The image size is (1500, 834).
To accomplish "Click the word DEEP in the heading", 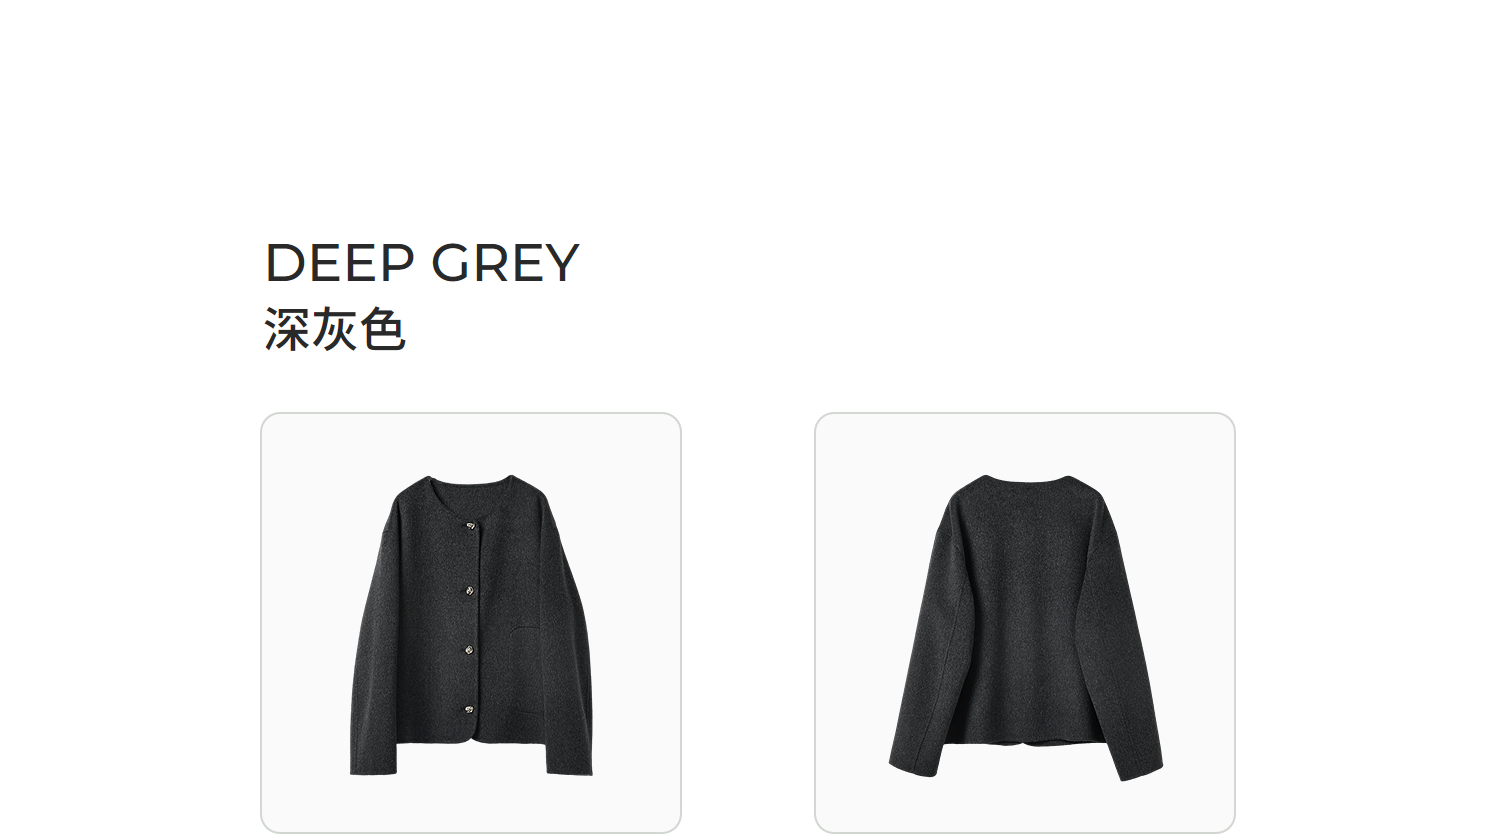I will [339, 263].
